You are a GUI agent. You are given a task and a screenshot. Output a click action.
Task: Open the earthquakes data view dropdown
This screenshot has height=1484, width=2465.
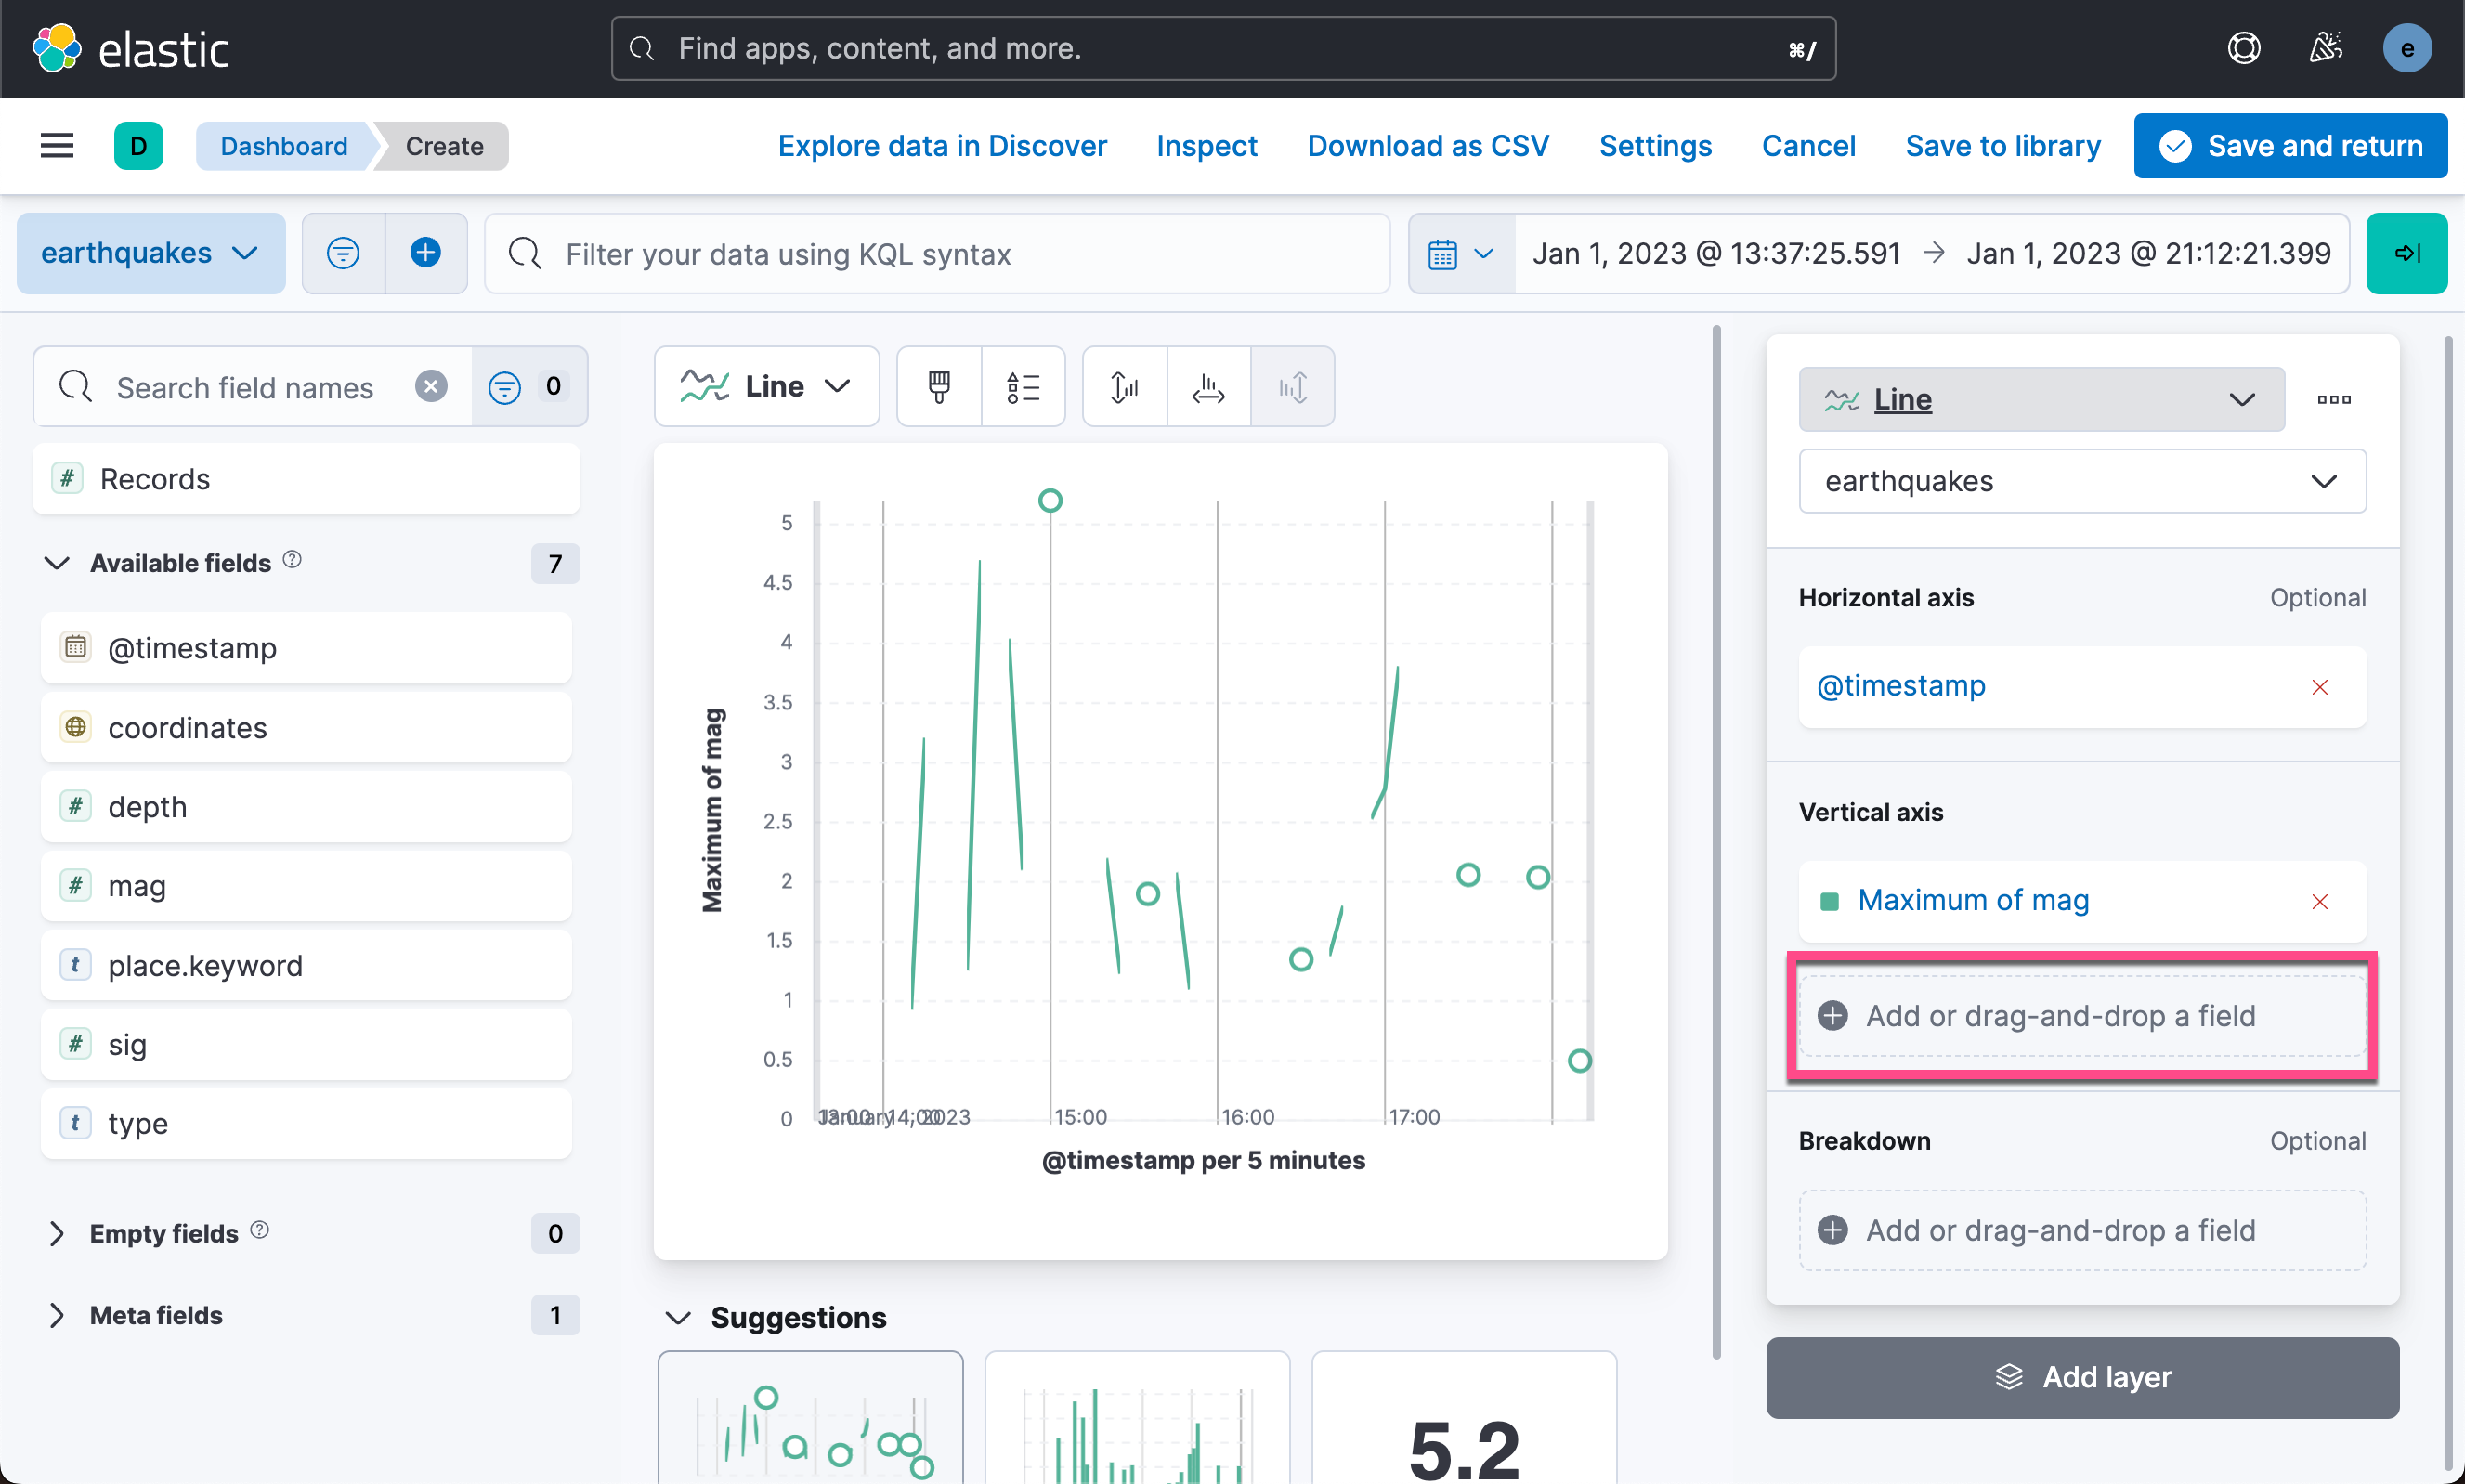pyautogui.click(x=150, y=253)
